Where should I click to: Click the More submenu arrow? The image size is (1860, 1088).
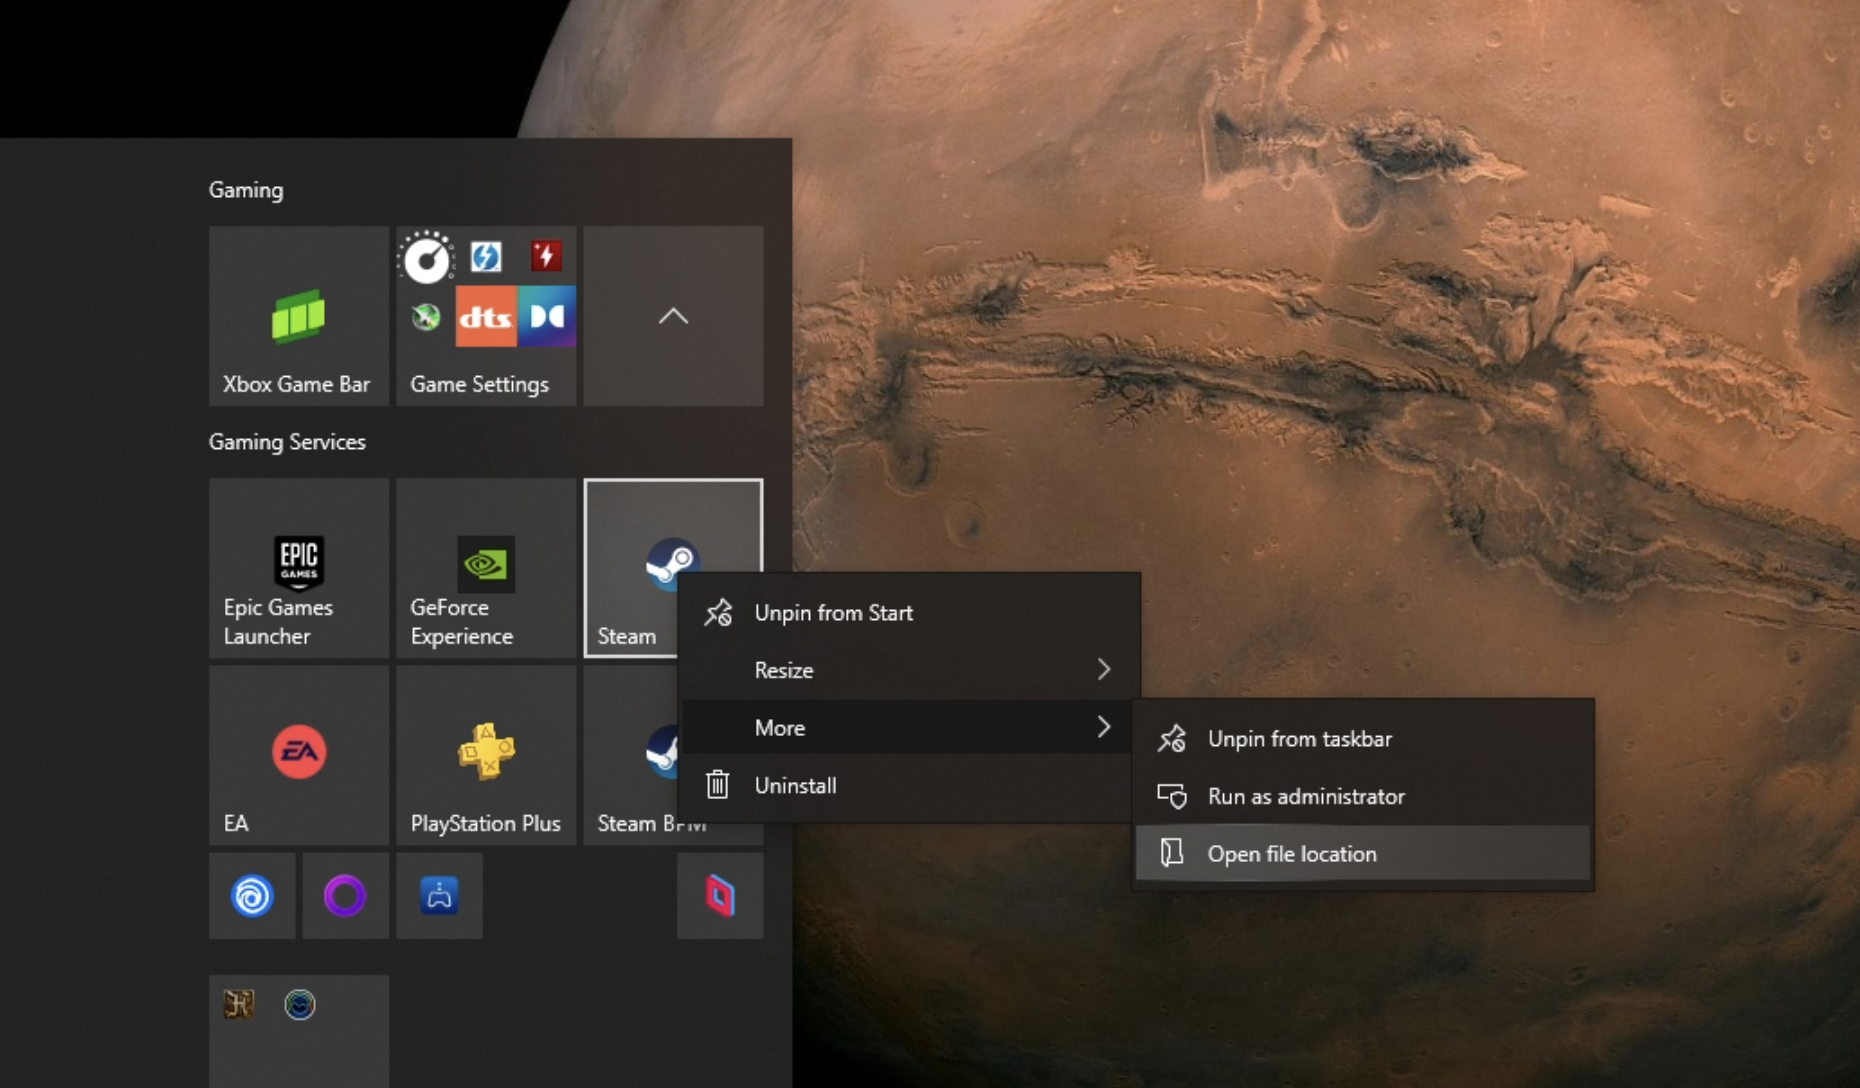coord(1104,727)
